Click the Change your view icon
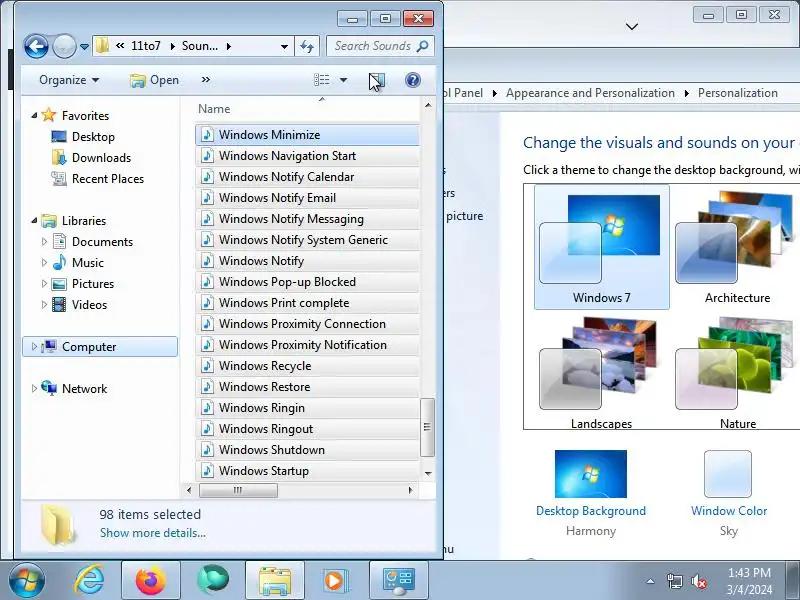 (321, 80)
